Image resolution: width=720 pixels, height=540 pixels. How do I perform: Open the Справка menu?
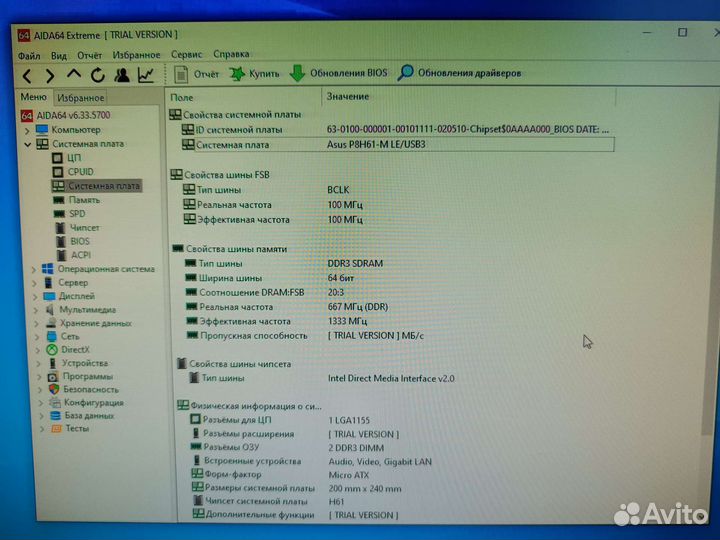tap(231, 54)
